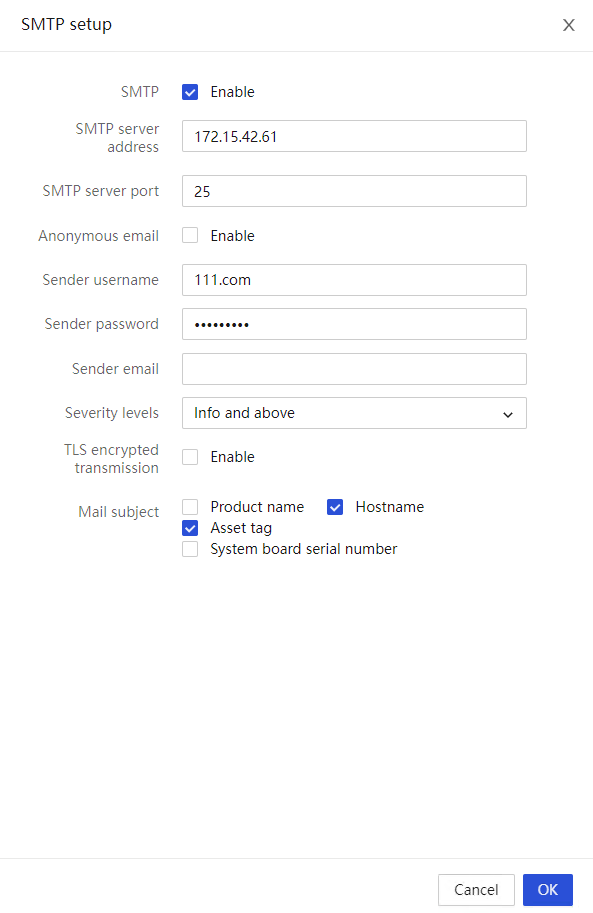Click the Cancel button
Screen dimensions: 593x913
point(476,890)
